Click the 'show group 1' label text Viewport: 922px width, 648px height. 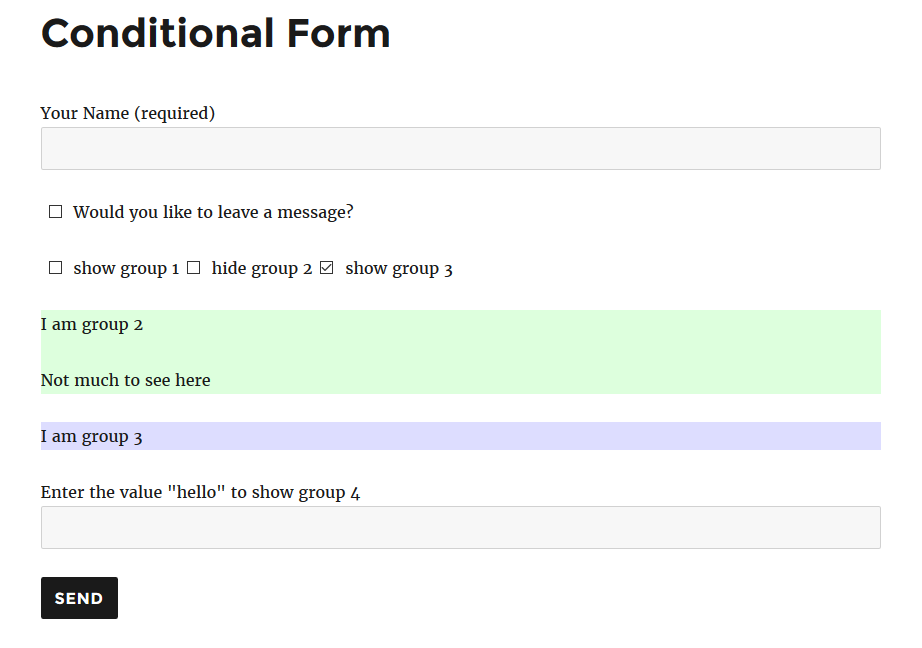126,269
